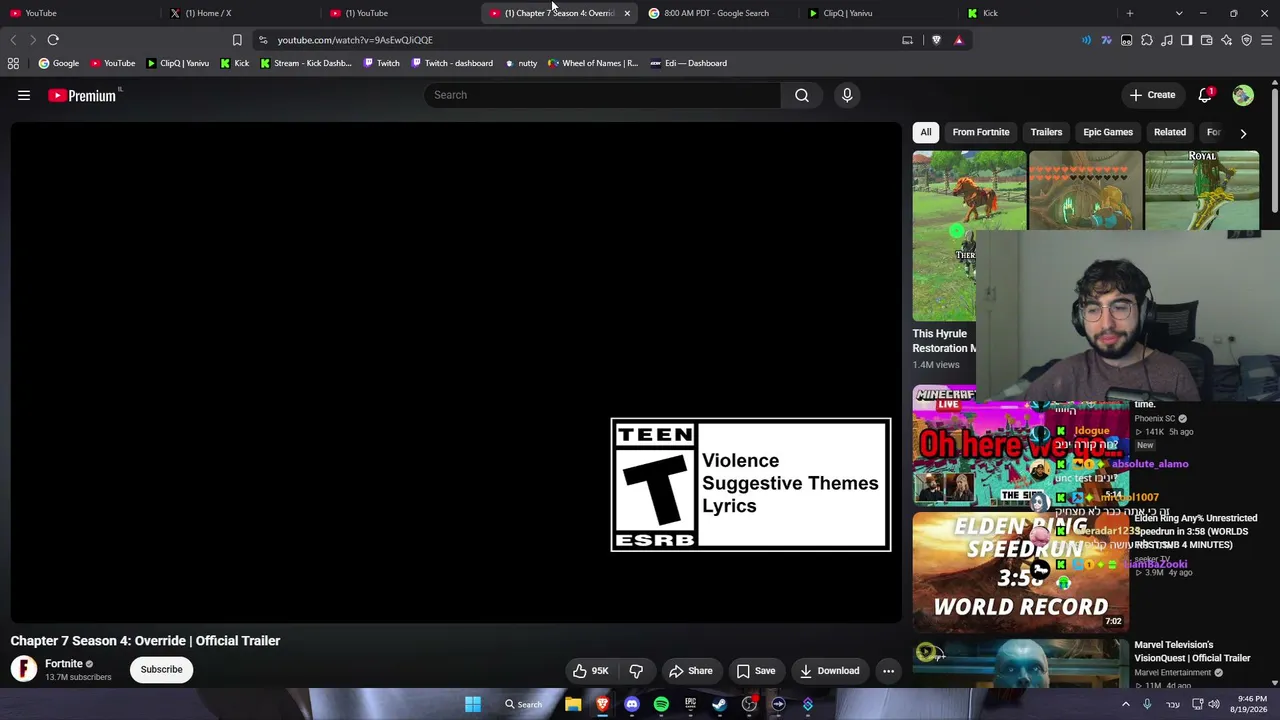Select the All filter chip
This screenshot has height=720, width=1280.
(x=926, y=132)
